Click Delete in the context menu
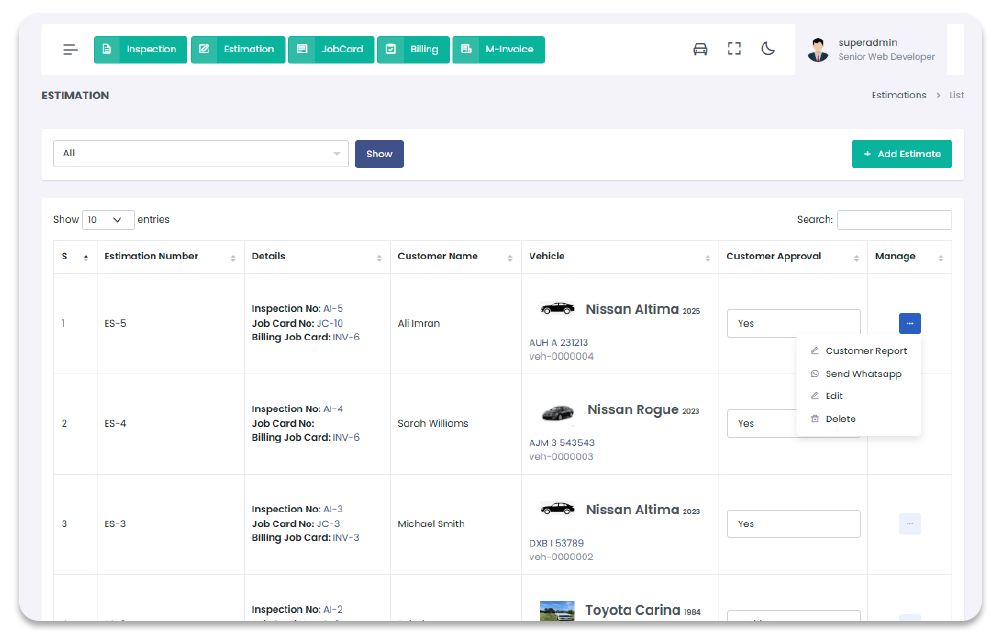Screen dimensions: 1000x633 click(x=840, y=419)
